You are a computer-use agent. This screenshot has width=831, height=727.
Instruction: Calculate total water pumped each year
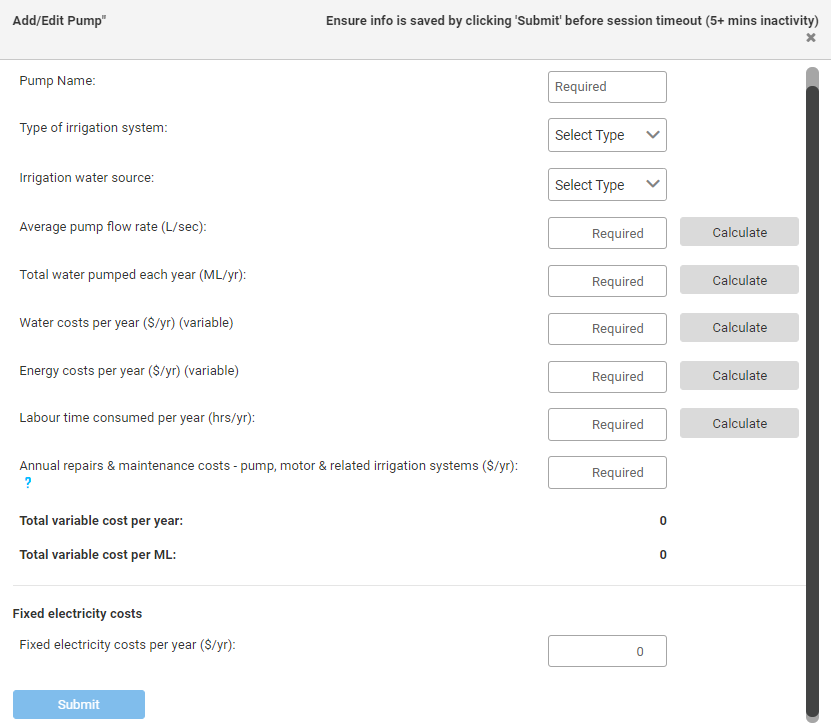[x=739, y=280]
